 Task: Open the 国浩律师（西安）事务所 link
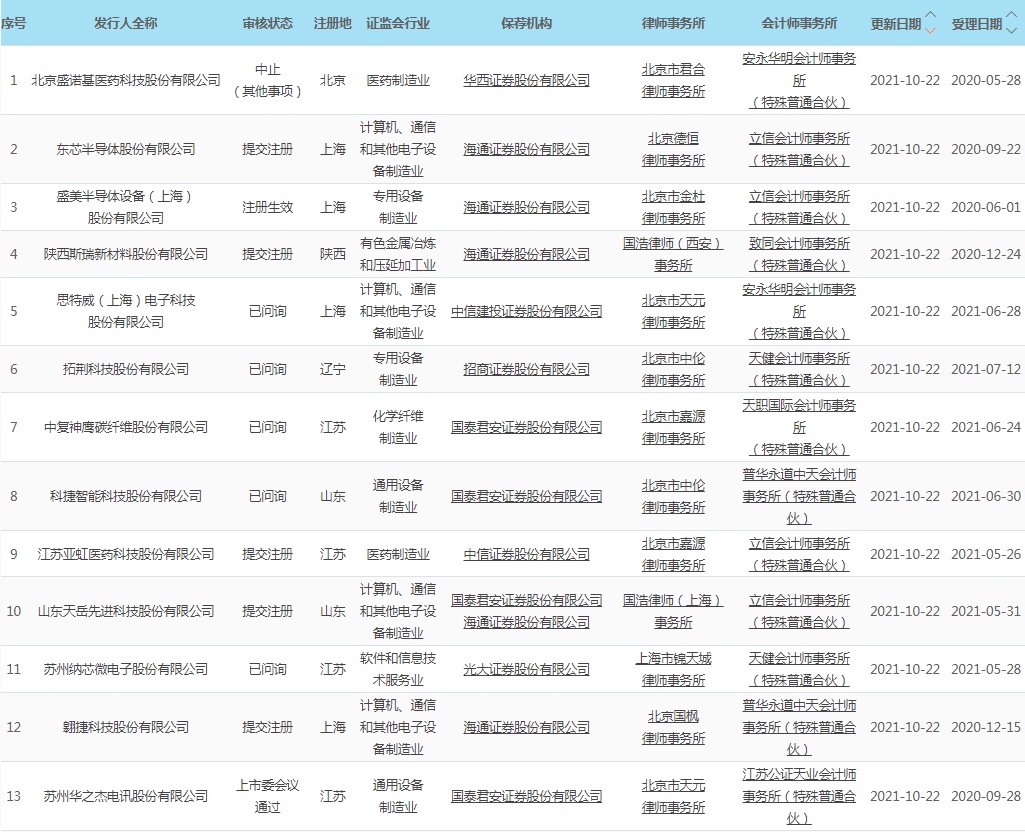pos(673,254)
